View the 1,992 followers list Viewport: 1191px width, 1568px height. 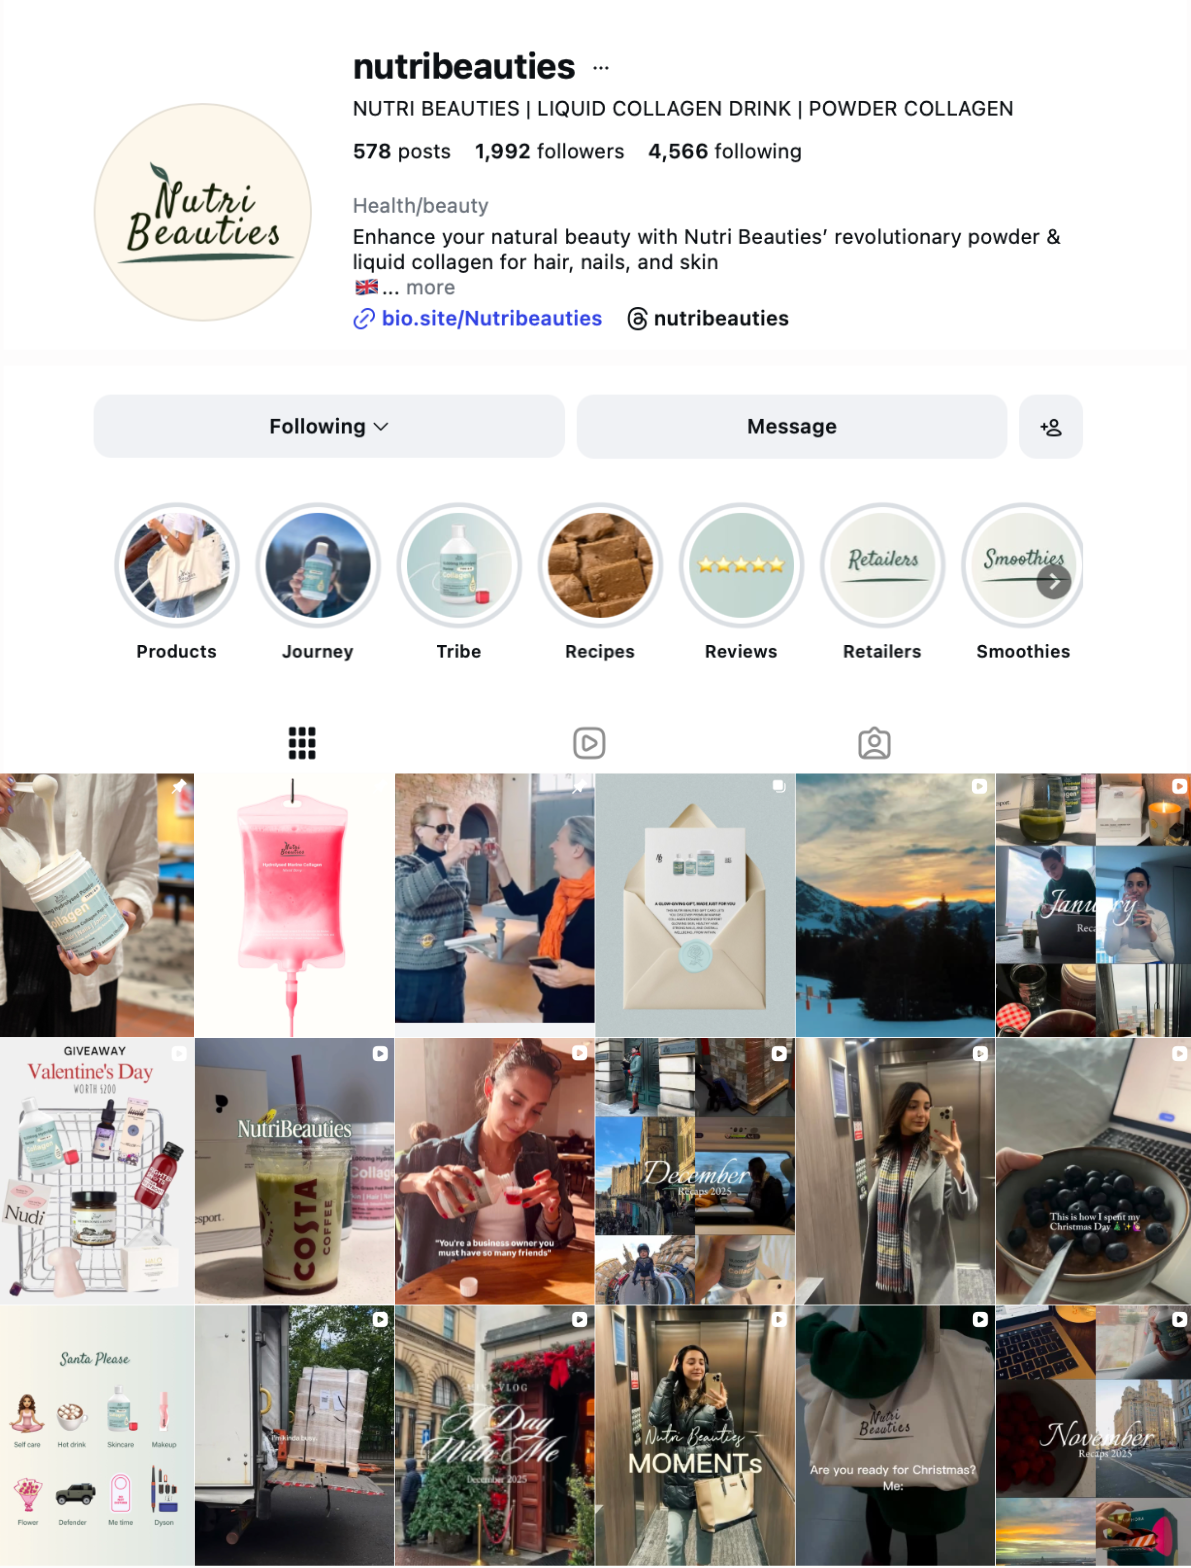point(549,152)
